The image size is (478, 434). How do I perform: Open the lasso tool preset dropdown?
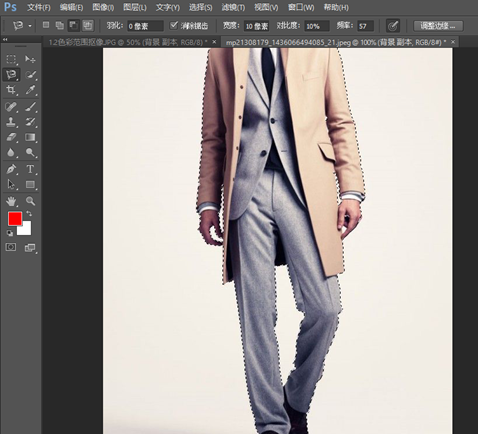(x=30, y=26)
